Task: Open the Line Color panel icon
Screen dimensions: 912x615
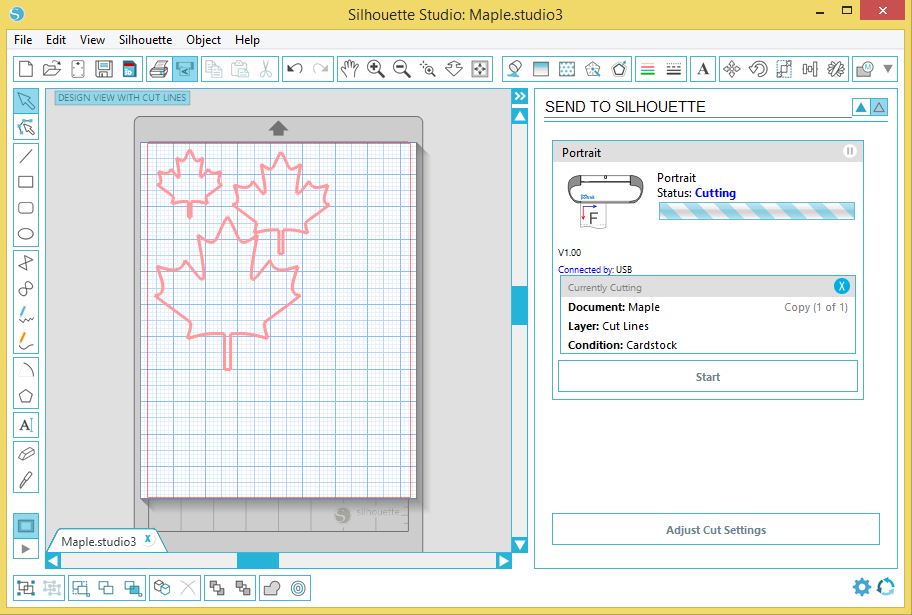Action: tap(647, 69)
